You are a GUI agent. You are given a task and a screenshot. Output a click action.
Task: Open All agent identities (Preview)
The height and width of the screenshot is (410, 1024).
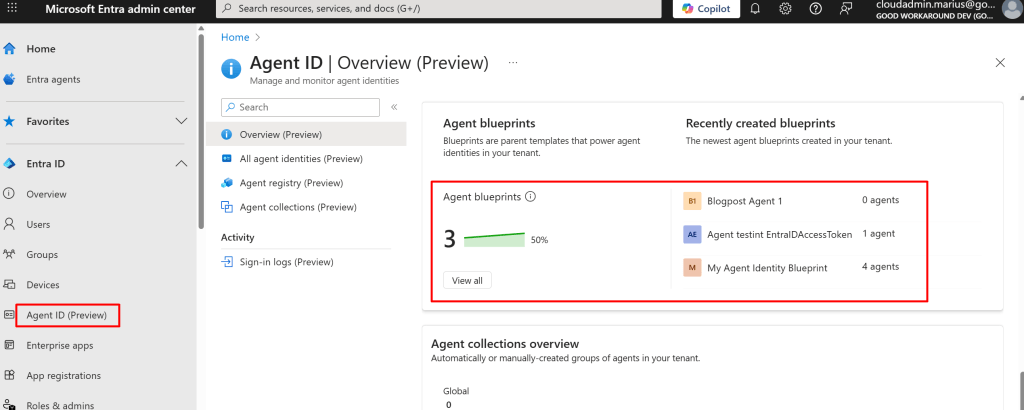[300, 158]
